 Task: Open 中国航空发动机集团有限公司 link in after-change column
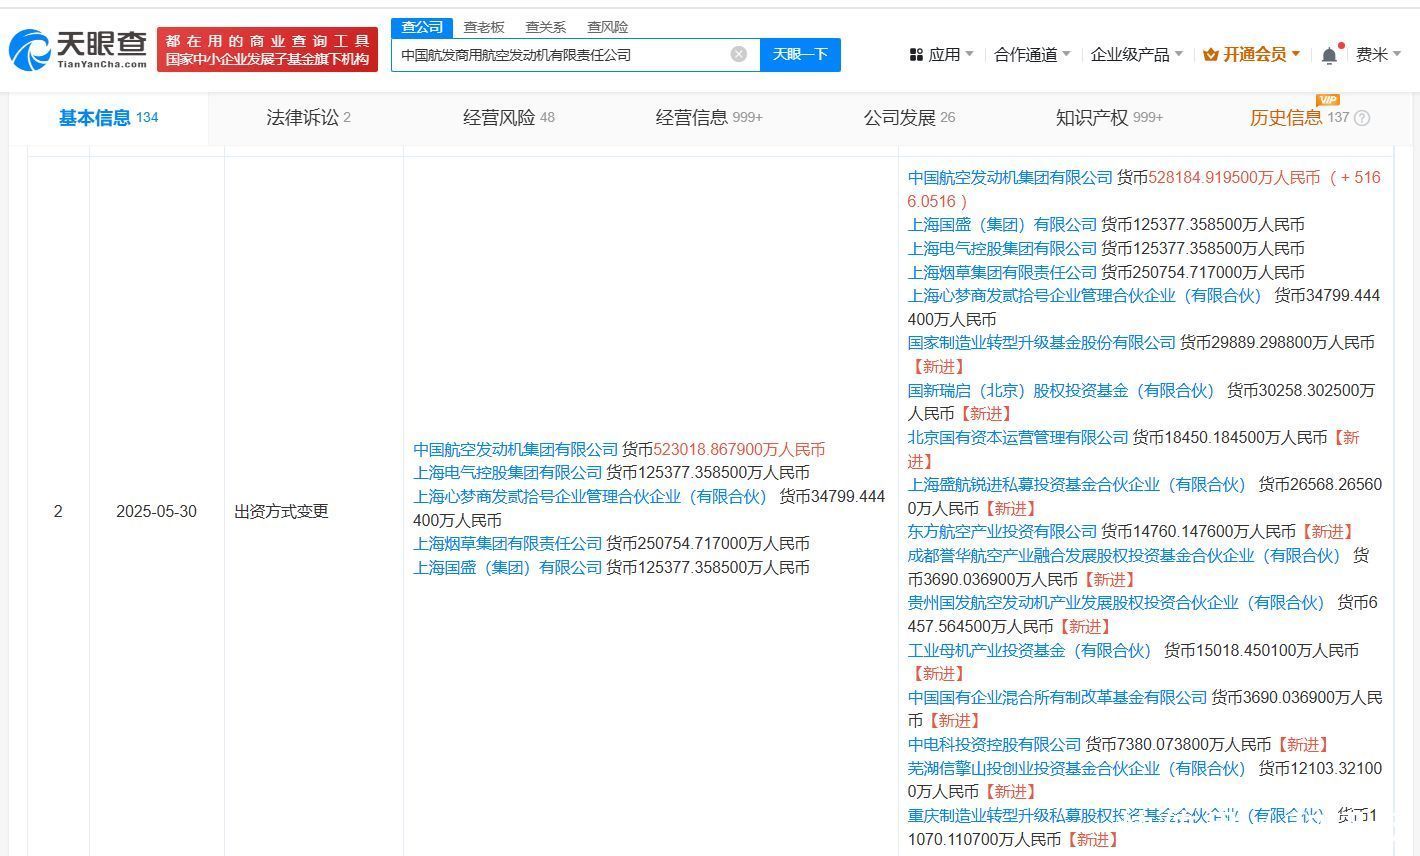pyautogui.click(x=1010, y=177)
